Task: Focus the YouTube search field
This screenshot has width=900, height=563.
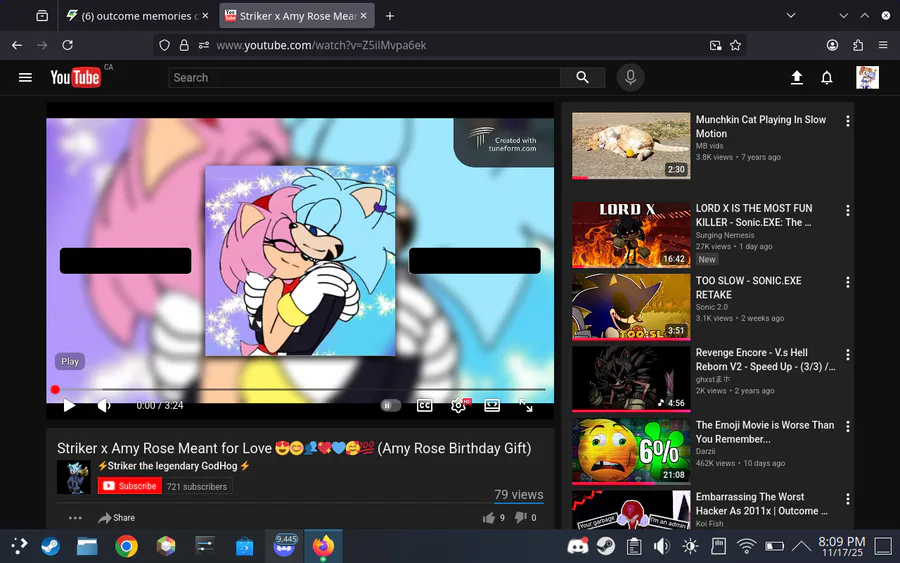Action: 364,77
